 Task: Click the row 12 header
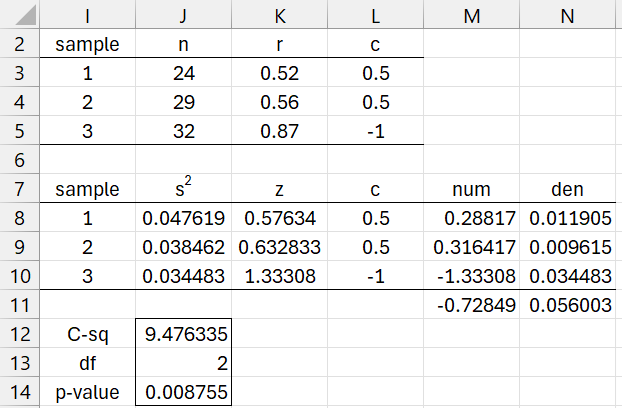click(19, 333)
